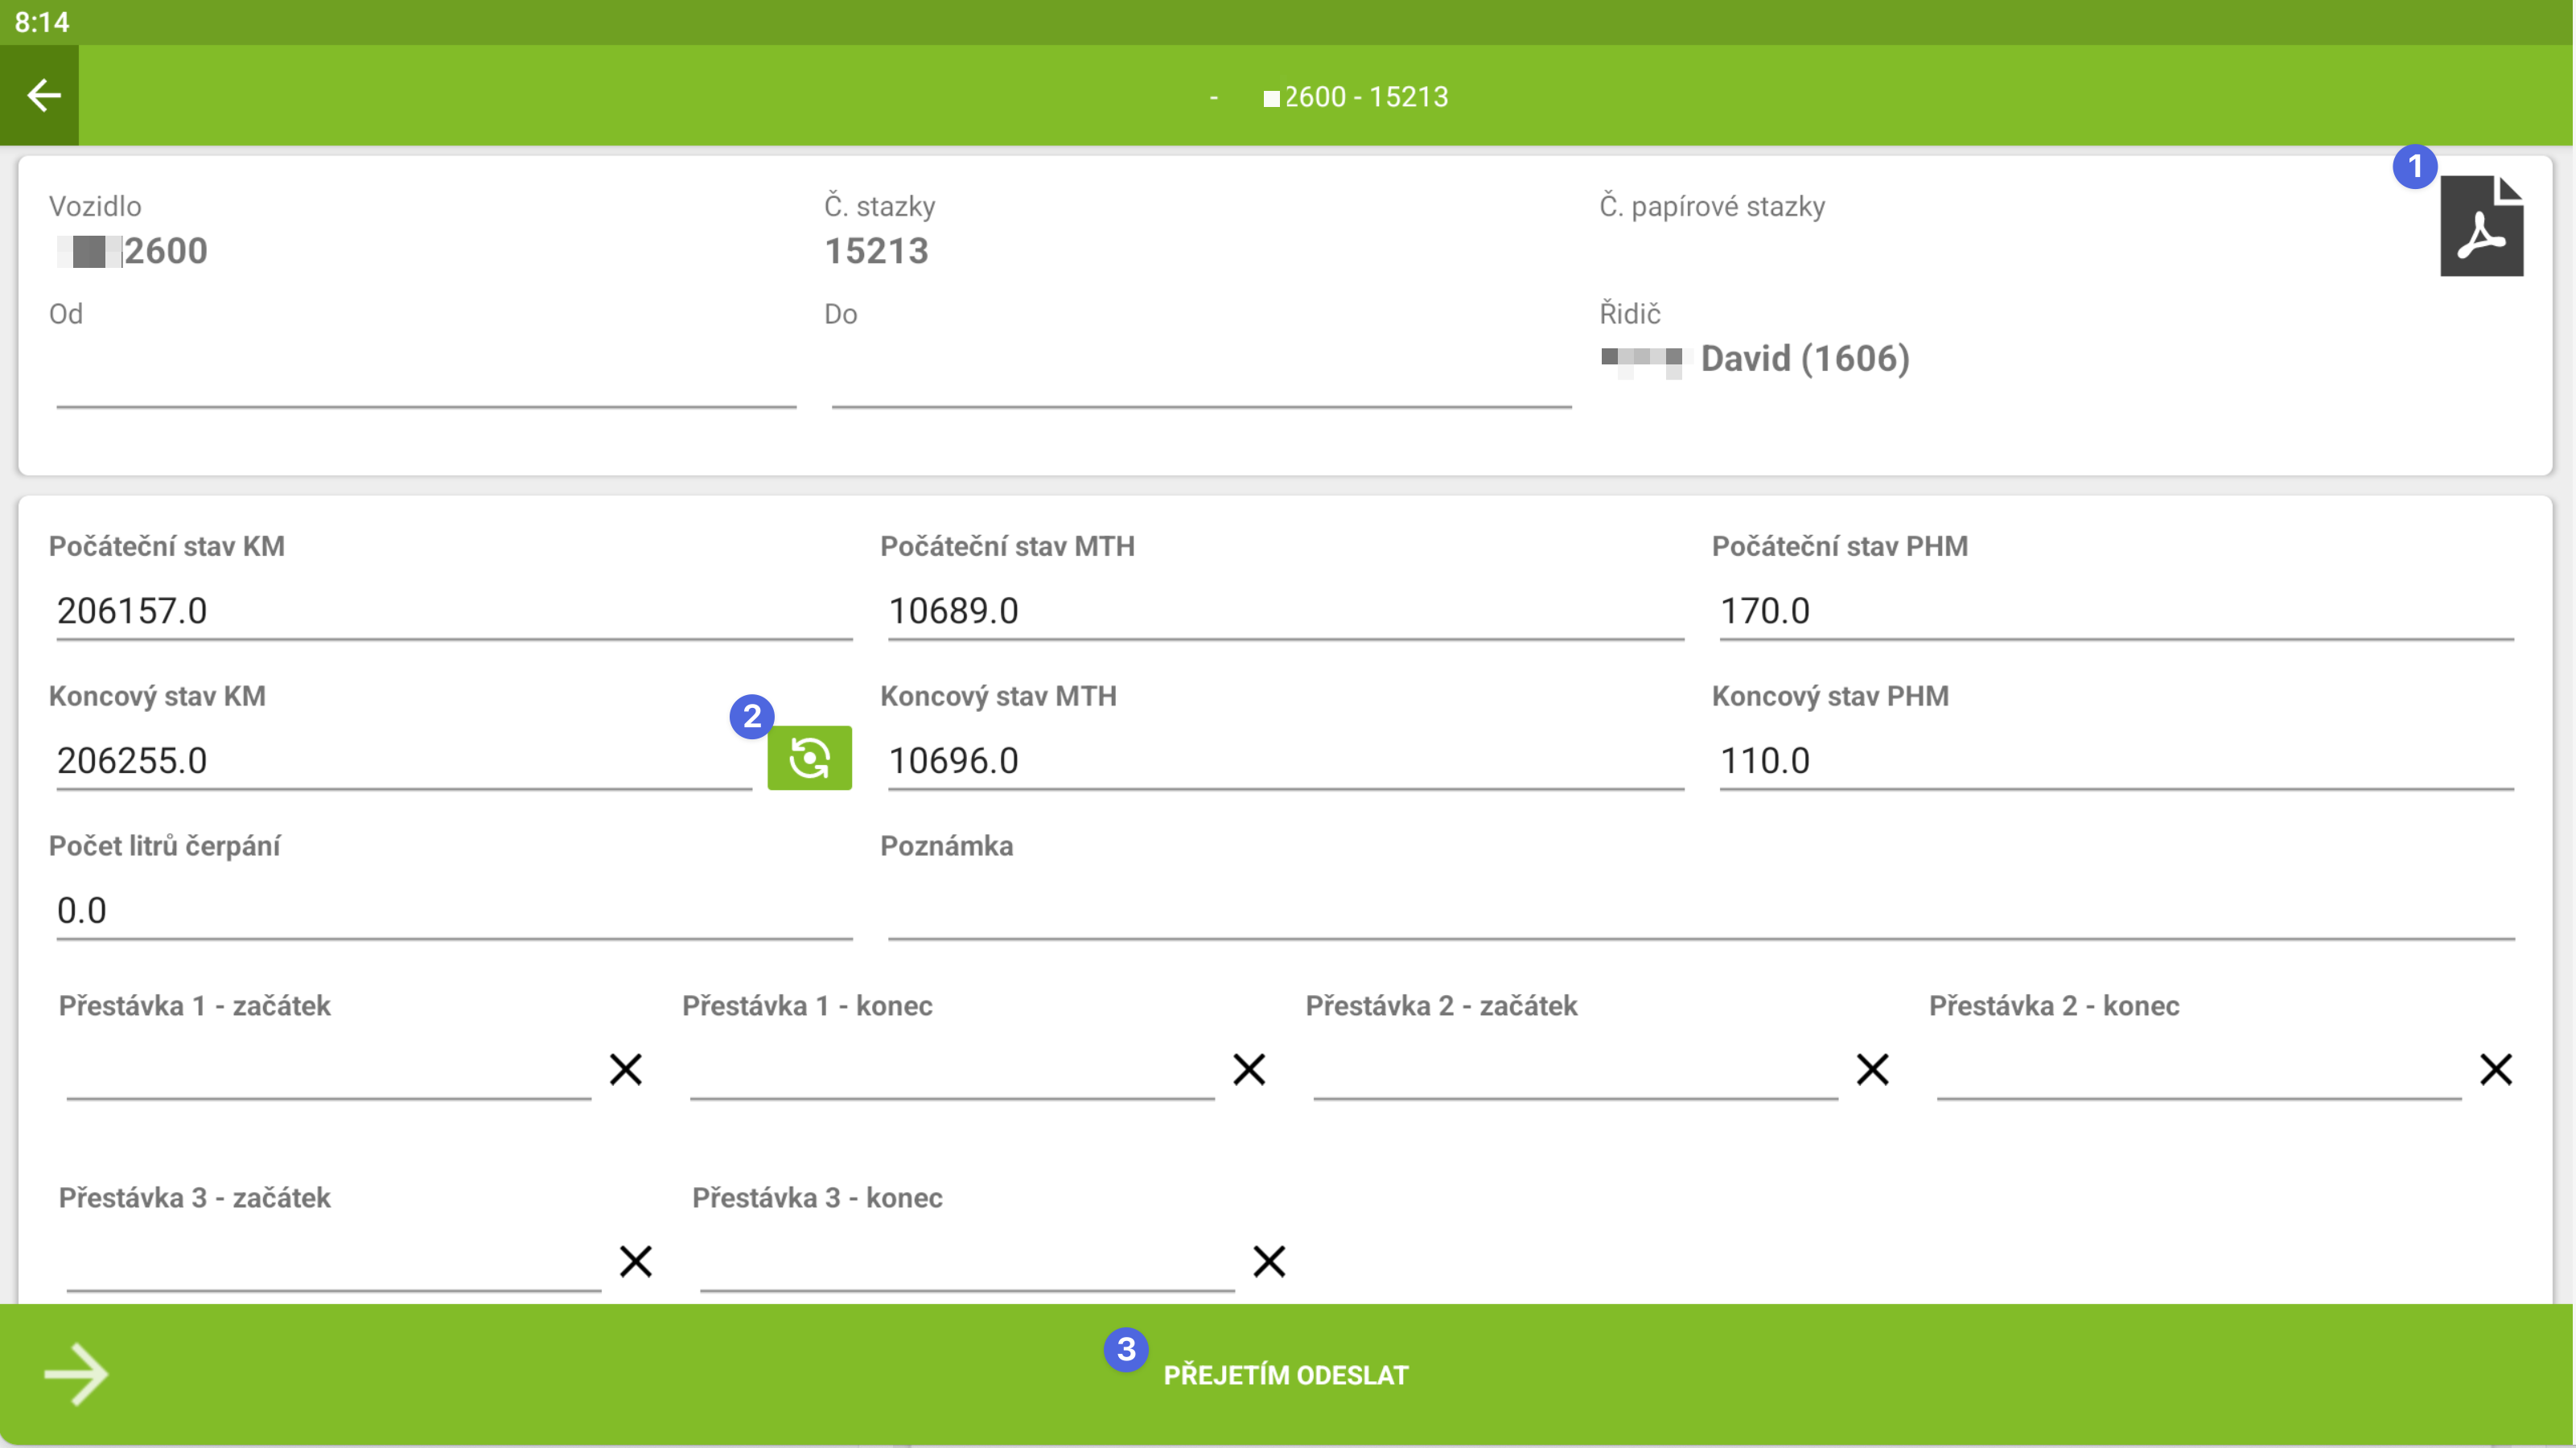Refresh the Koncový stav KM value
Screen dimensions: 2576x1448
809,758
